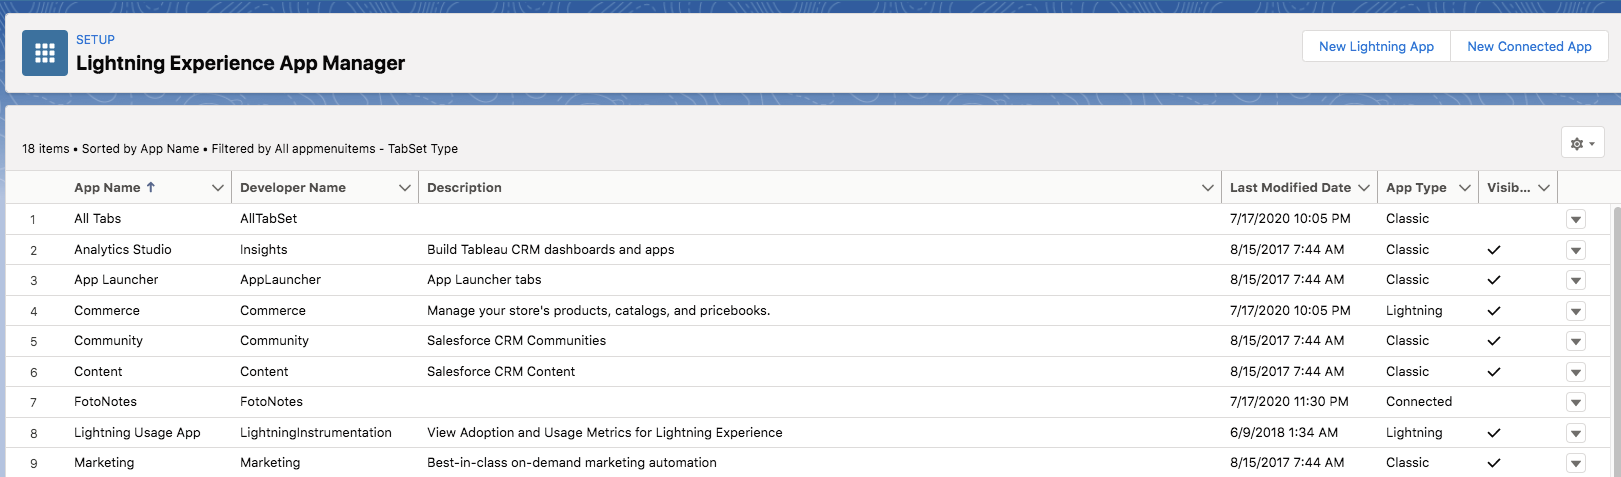The image size is (1621, 477).
Task: Click the New Connected App button
Action: pos(1529,46)
